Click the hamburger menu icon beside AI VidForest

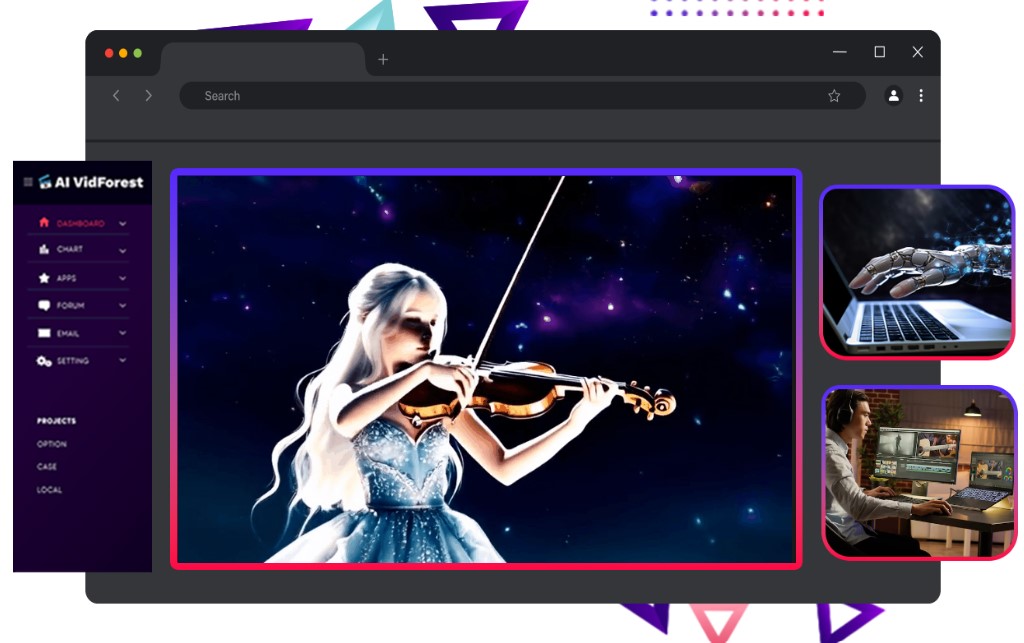coord(28,182)
